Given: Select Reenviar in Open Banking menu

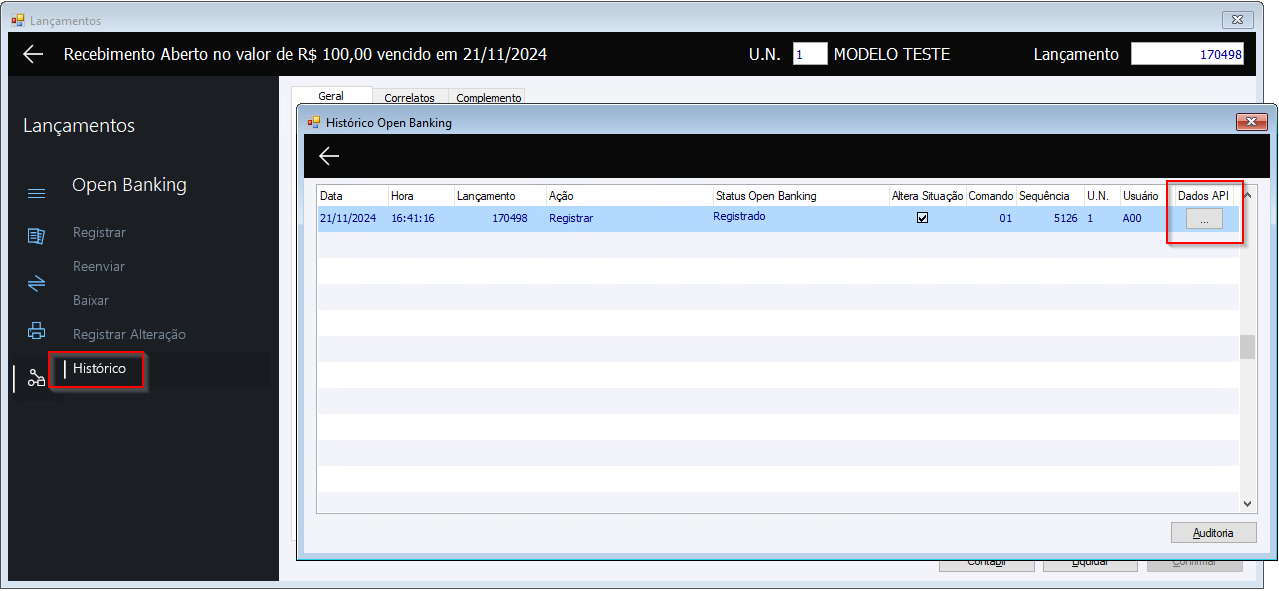Looking at the screenshot, I should pyautogui.click(x=99, y=266).
